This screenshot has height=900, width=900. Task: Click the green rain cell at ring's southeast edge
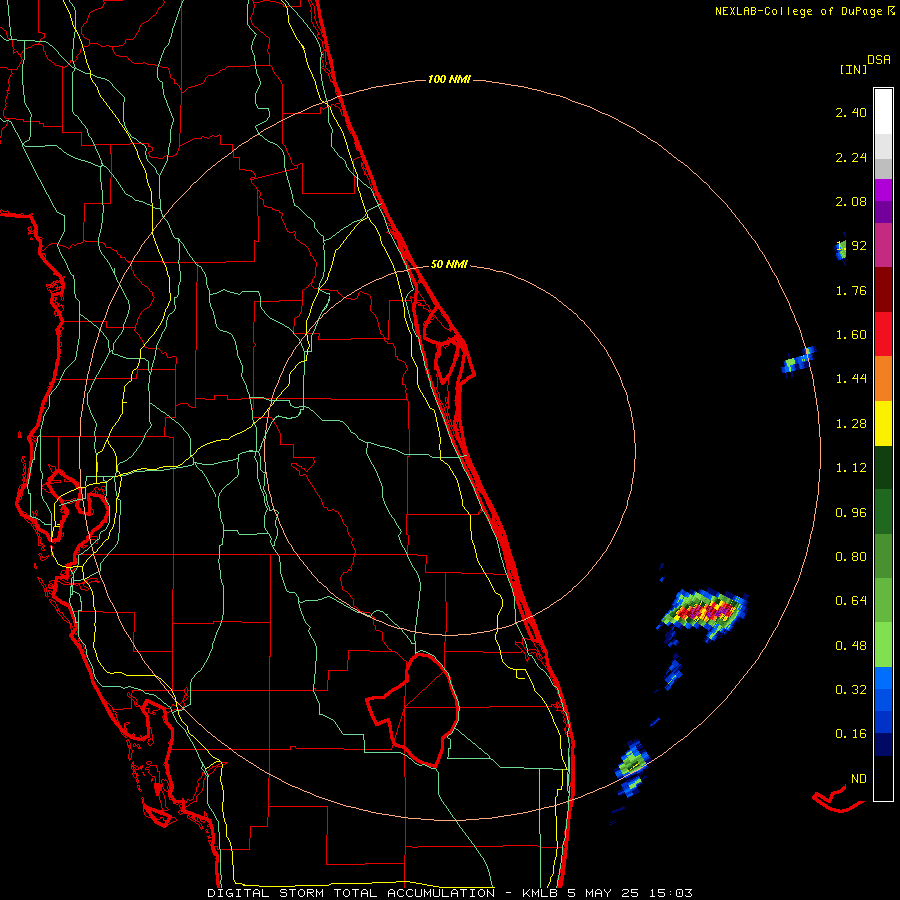(x=631, y=763)
